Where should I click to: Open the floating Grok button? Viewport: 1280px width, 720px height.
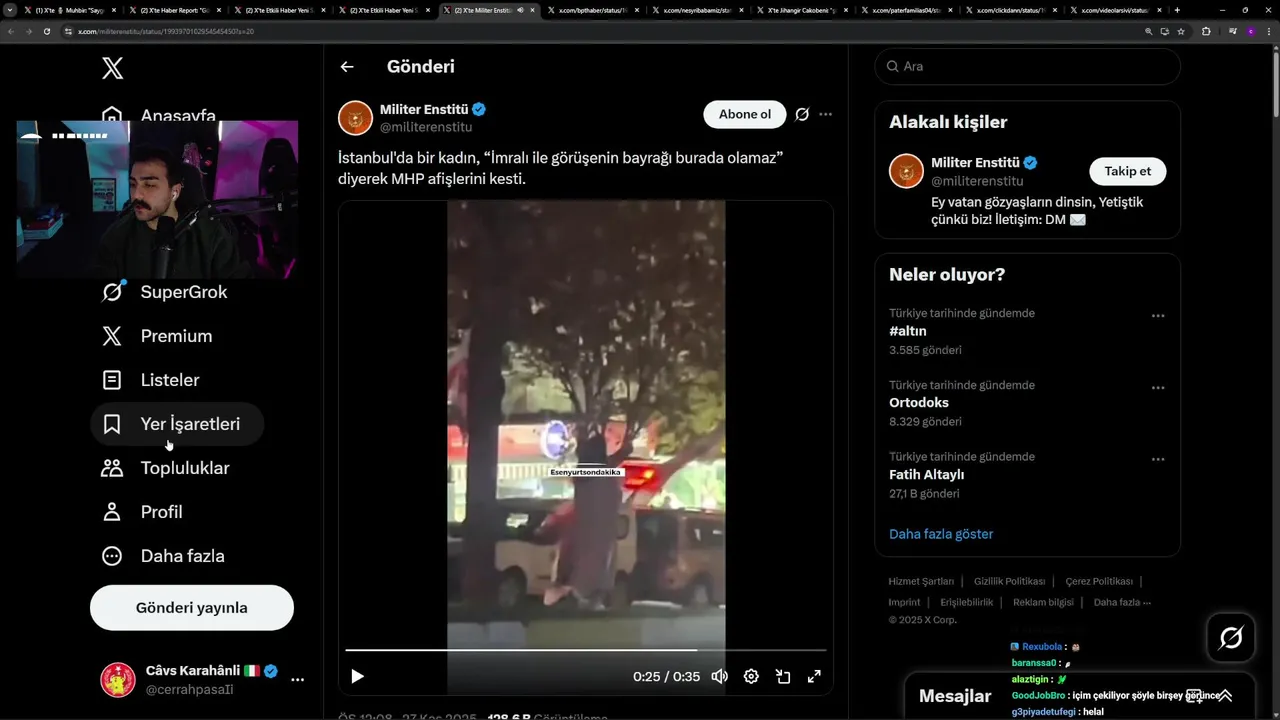click(1230, 638)
